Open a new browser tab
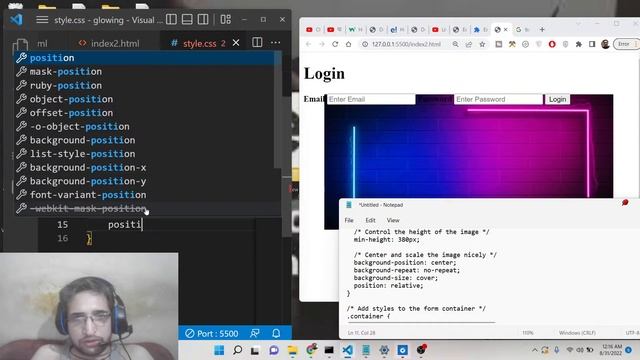 coord(542,29)
